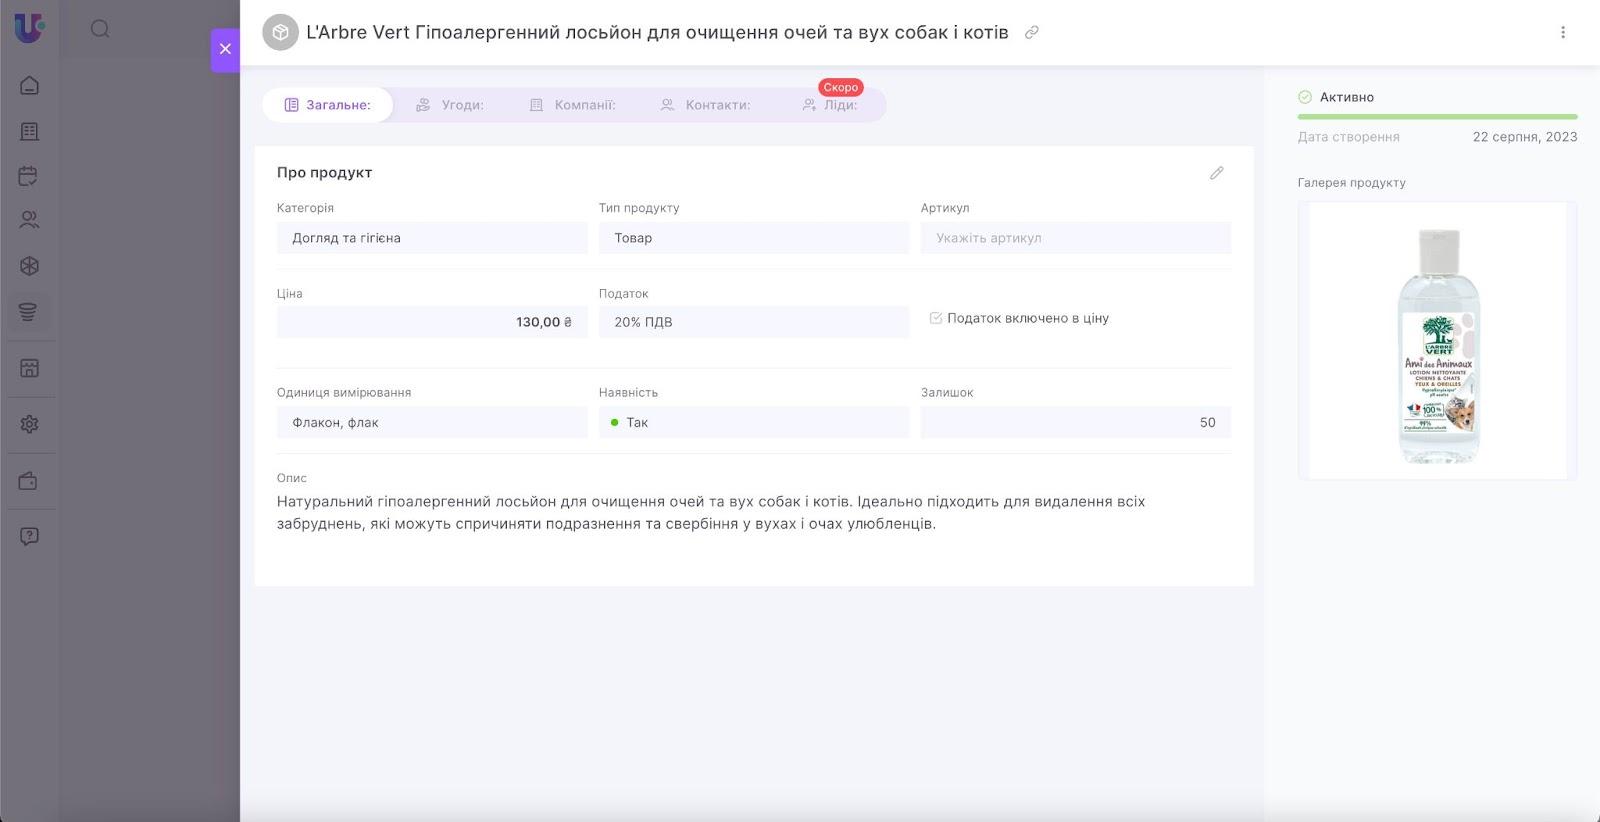Select the Загальне tab
Image resolution: width=1600 pixels, height=822 pixels.
[x=327, y=105]
